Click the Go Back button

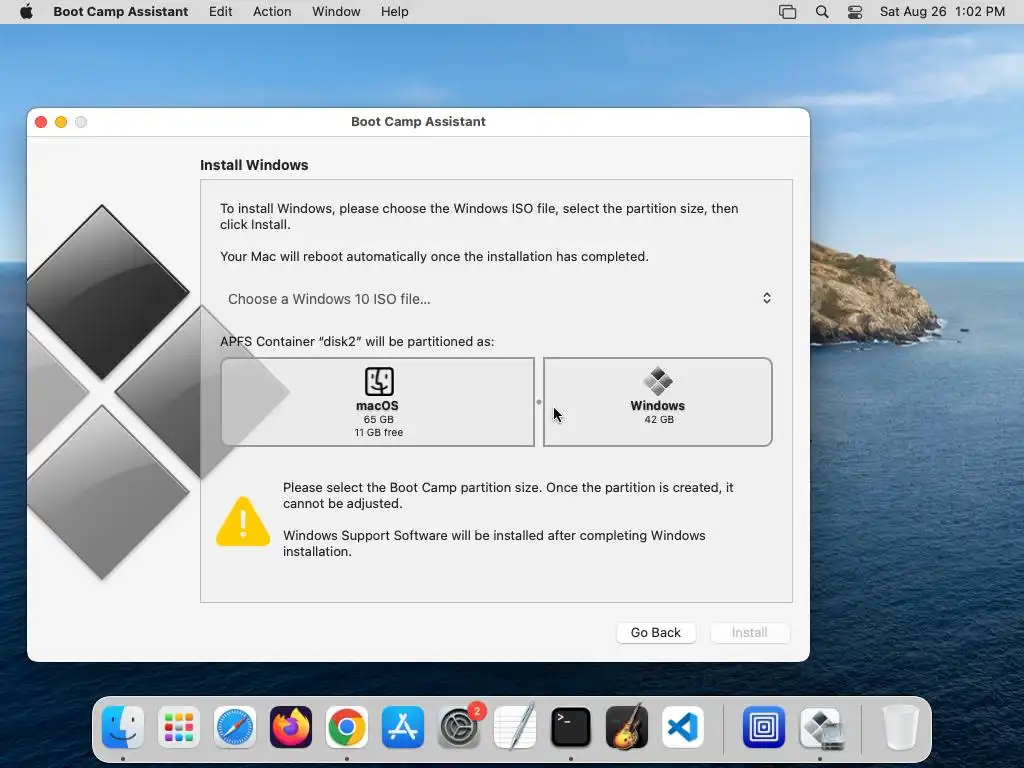pos(656,632)
